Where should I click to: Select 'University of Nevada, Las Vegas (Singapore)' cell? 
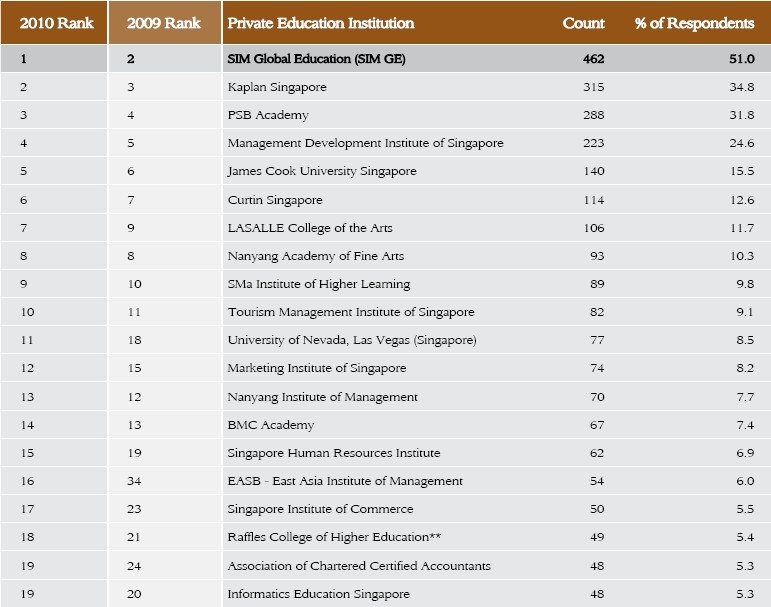tap(352, 340)
